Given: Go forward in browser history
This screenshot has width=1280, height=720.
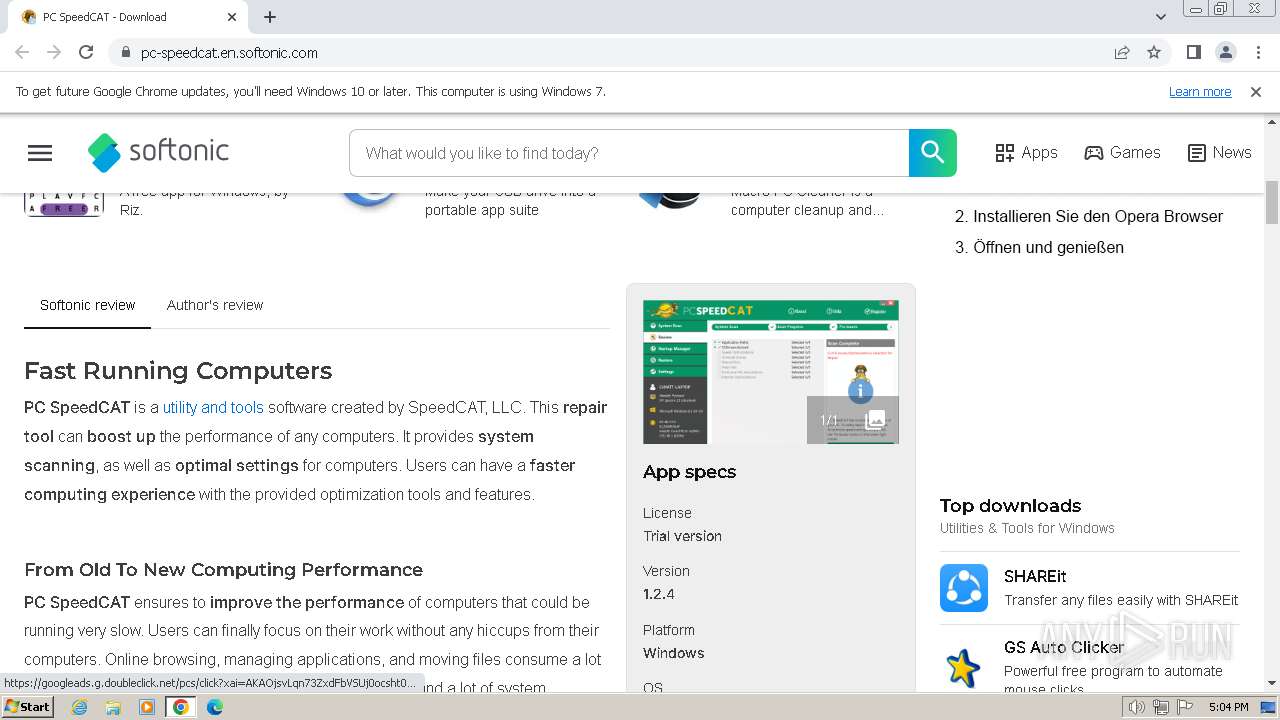Looking at the screenshot, I should point(54,52).
